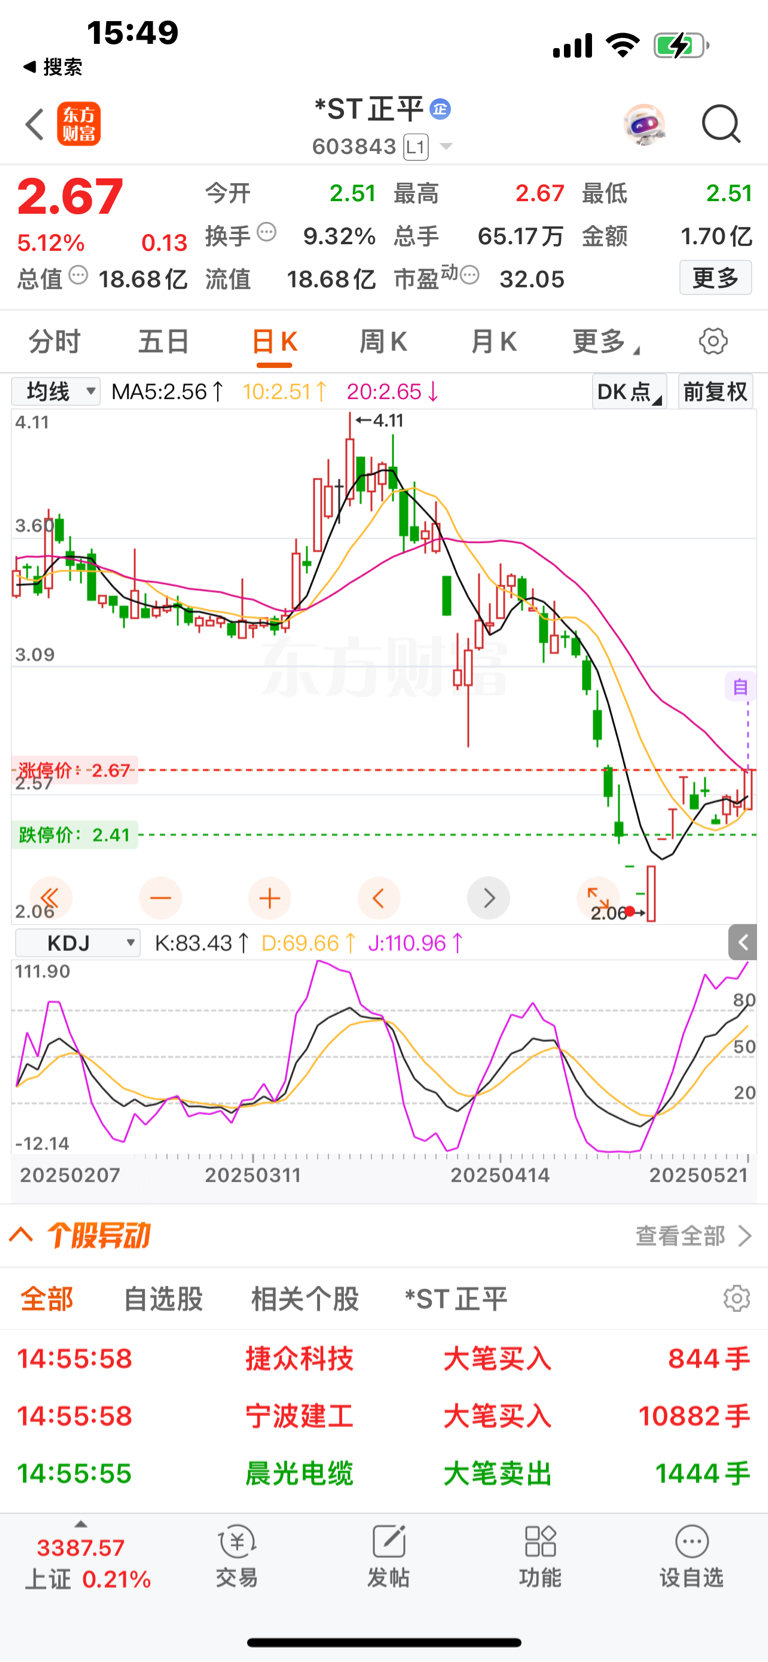Move chart left with left chevron

(378, 897)
